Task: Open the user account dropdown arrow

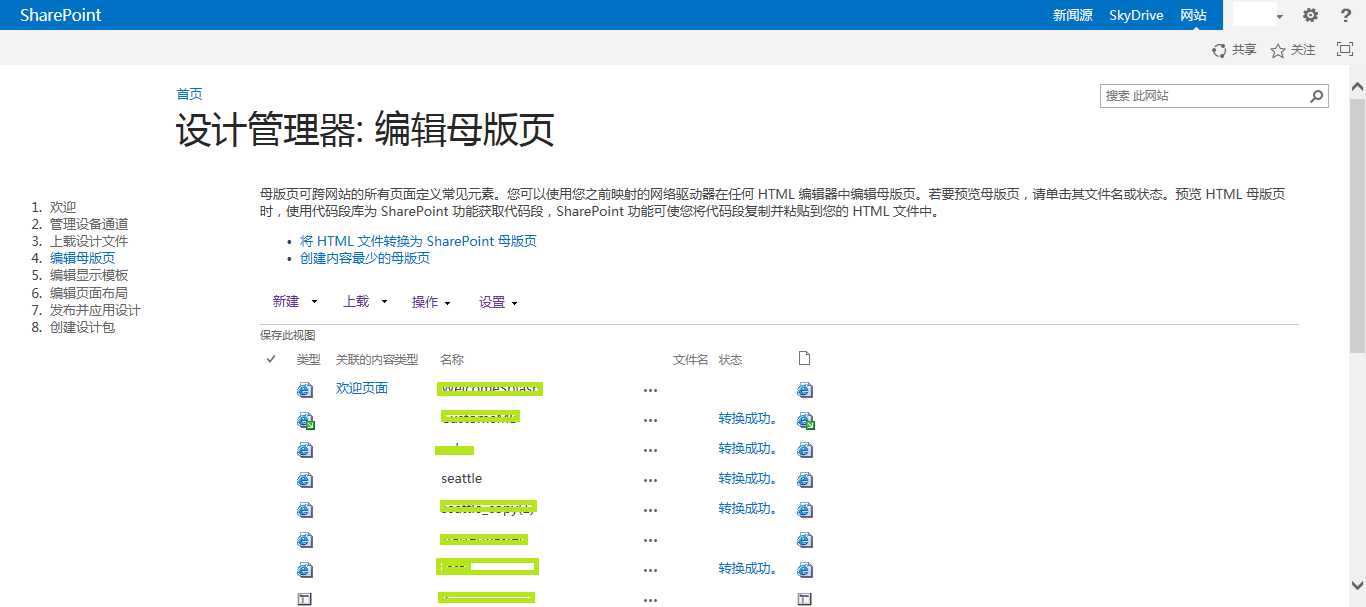Action: pyautogui.click(x=1280, y=17)
